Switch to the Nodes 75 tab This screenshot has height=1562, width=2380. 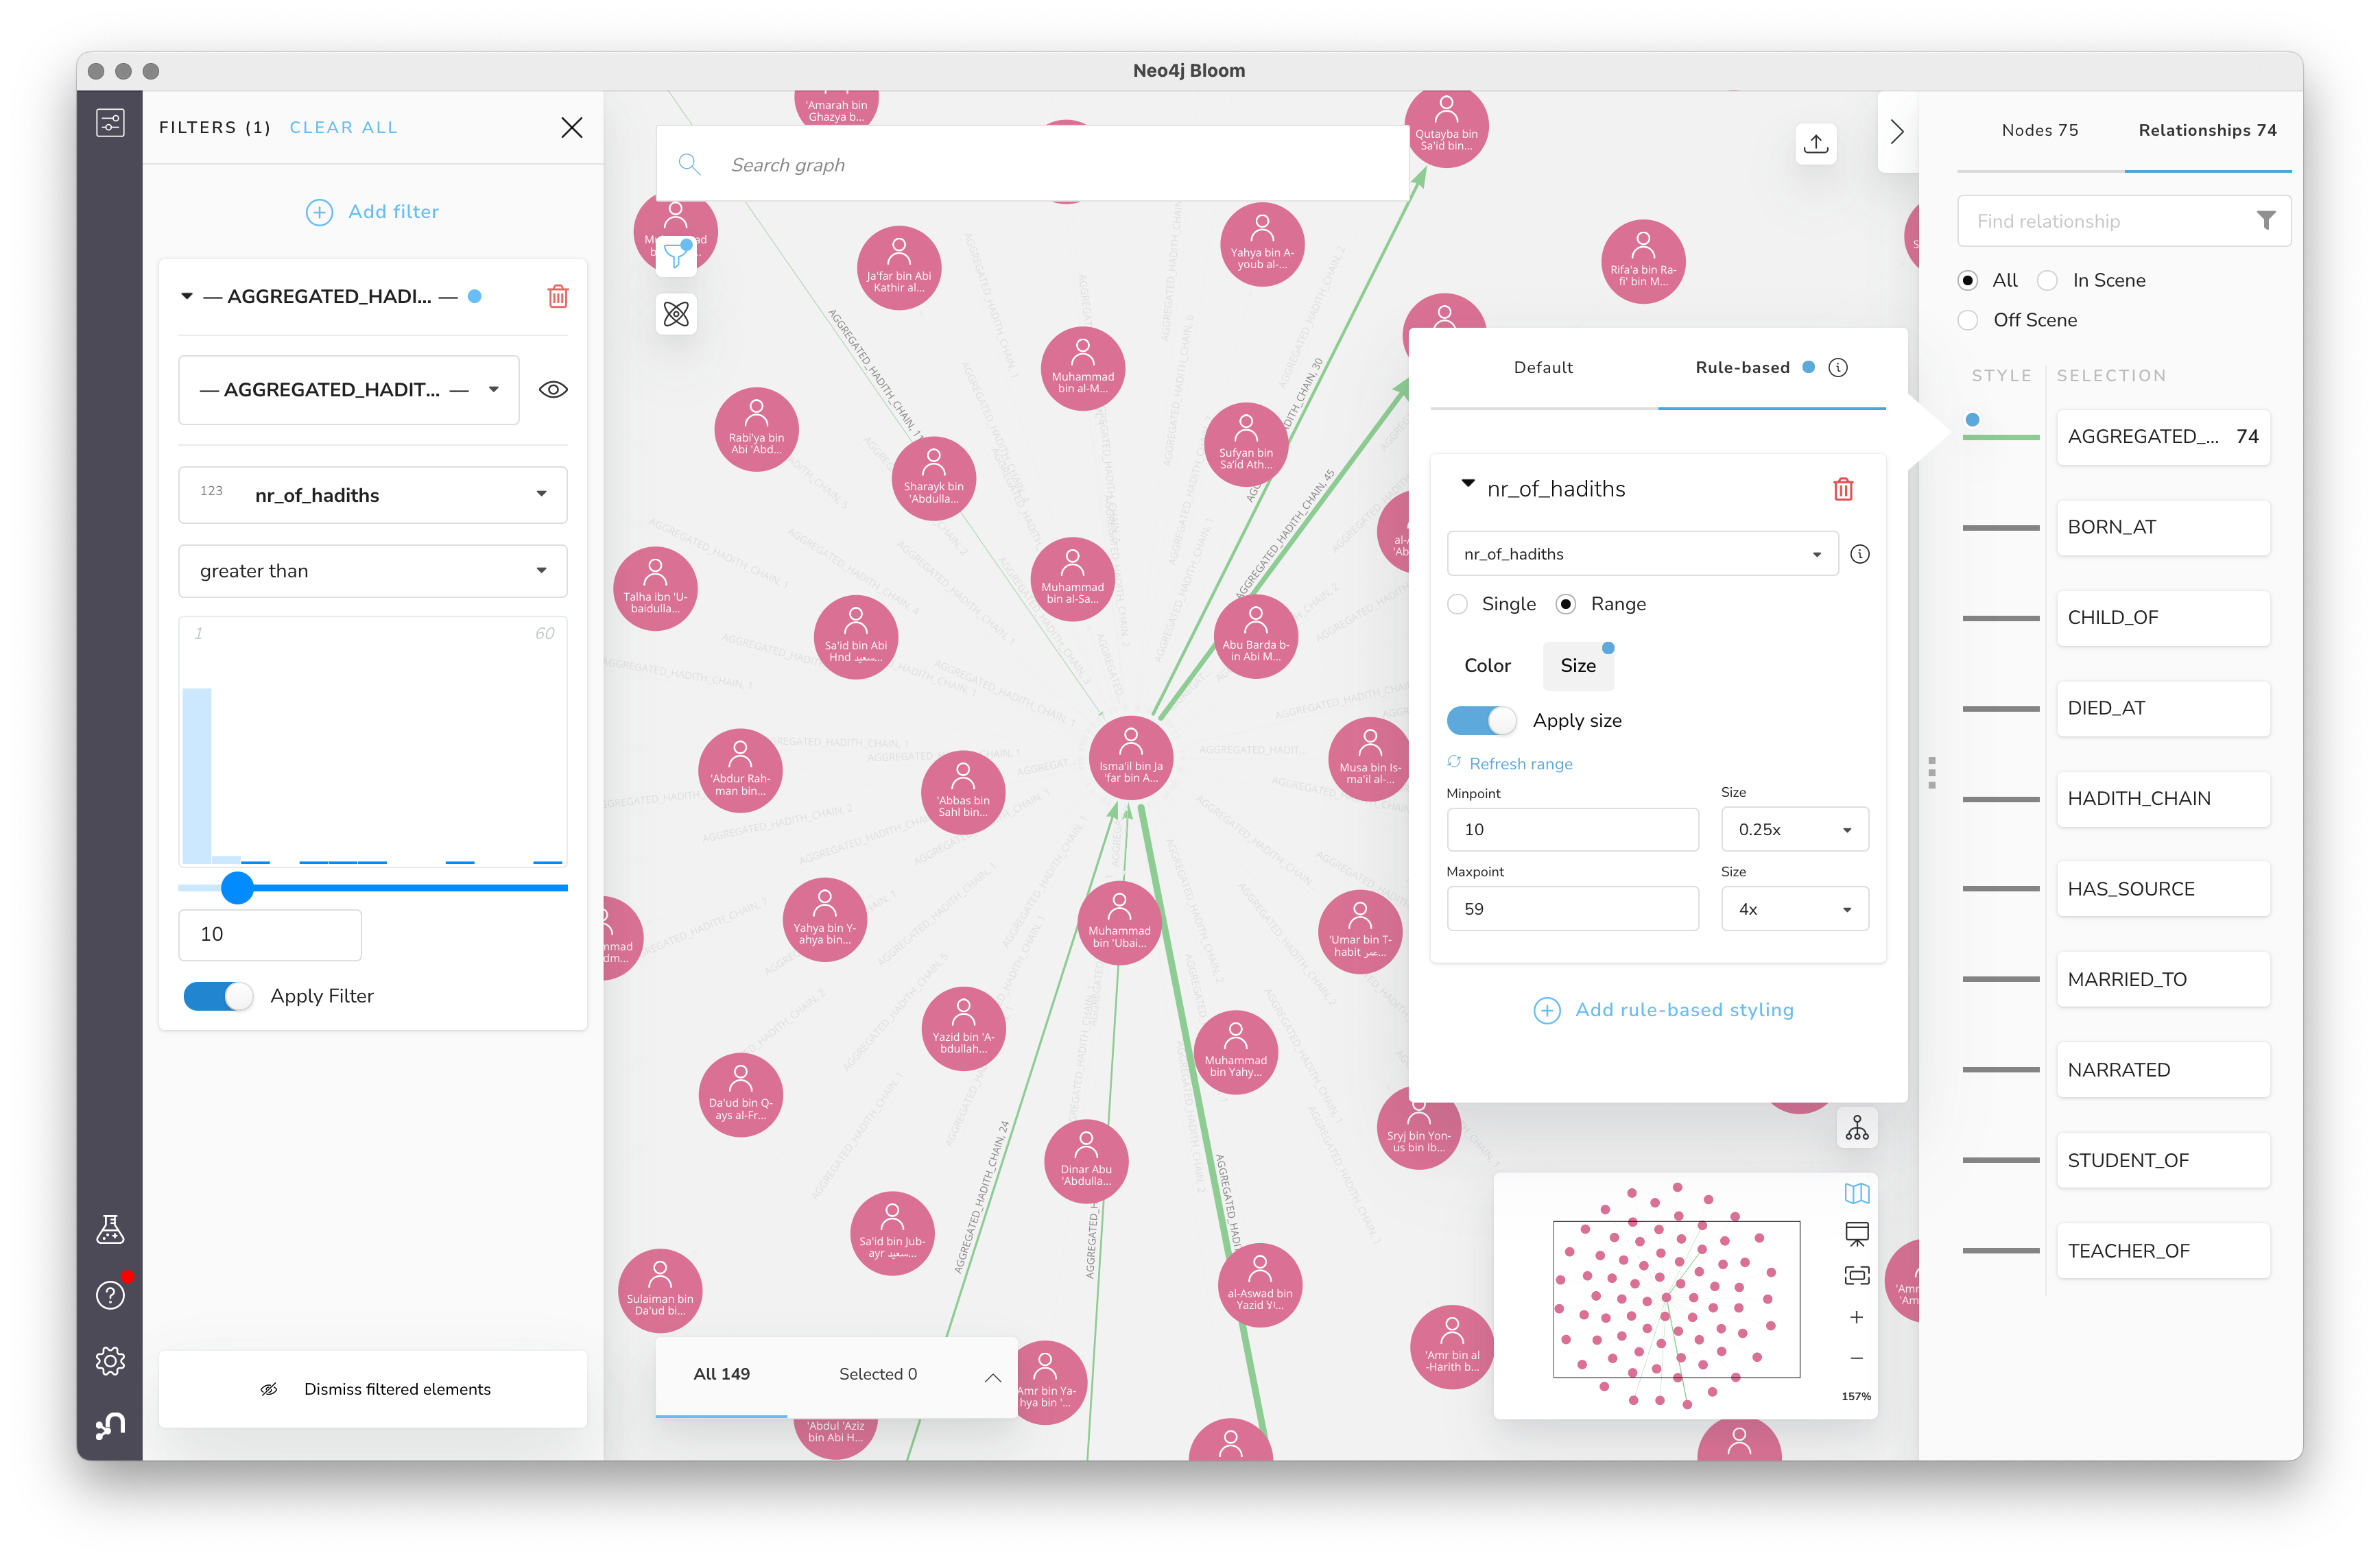click(2039, 130)
